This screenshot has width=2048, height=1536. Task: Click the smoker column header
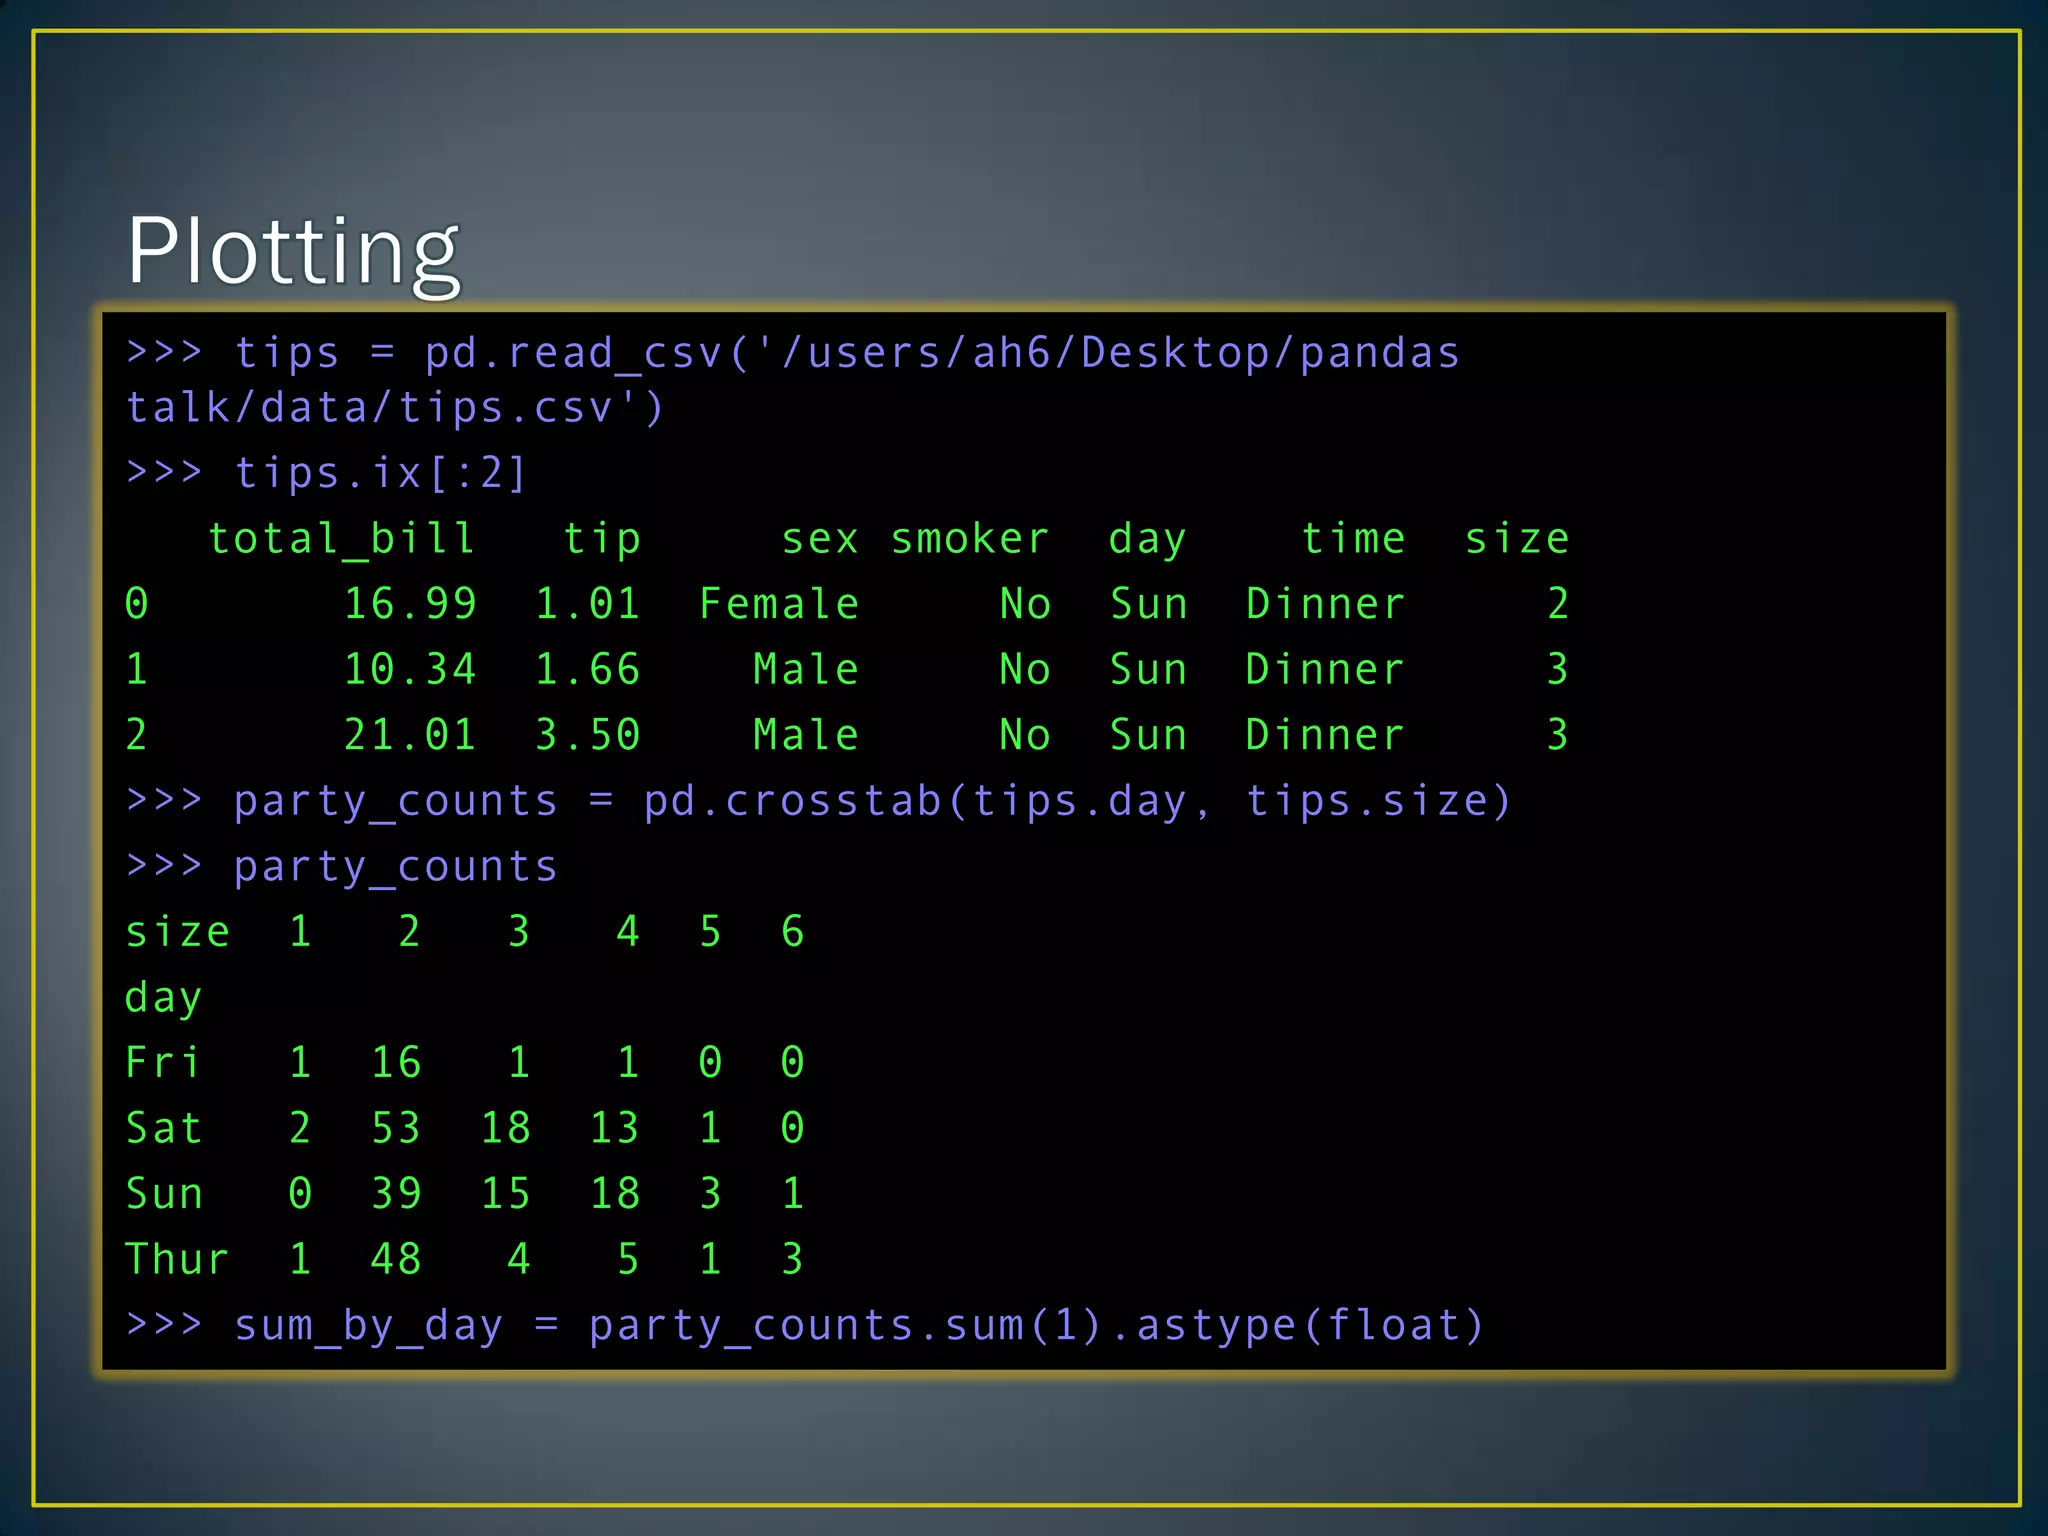[x=969, y=539]
